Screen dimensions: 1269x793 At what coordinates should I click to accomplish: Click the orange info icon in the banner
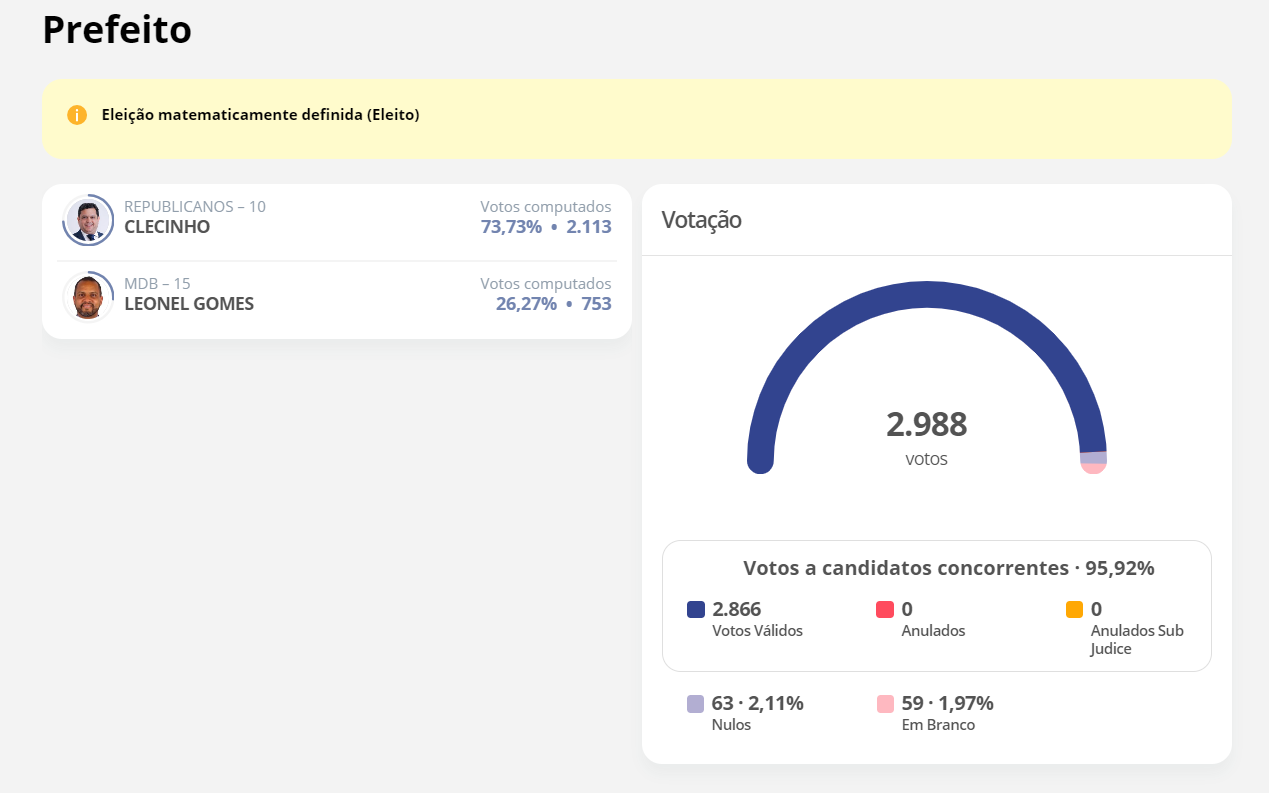(x=77, y=115)
